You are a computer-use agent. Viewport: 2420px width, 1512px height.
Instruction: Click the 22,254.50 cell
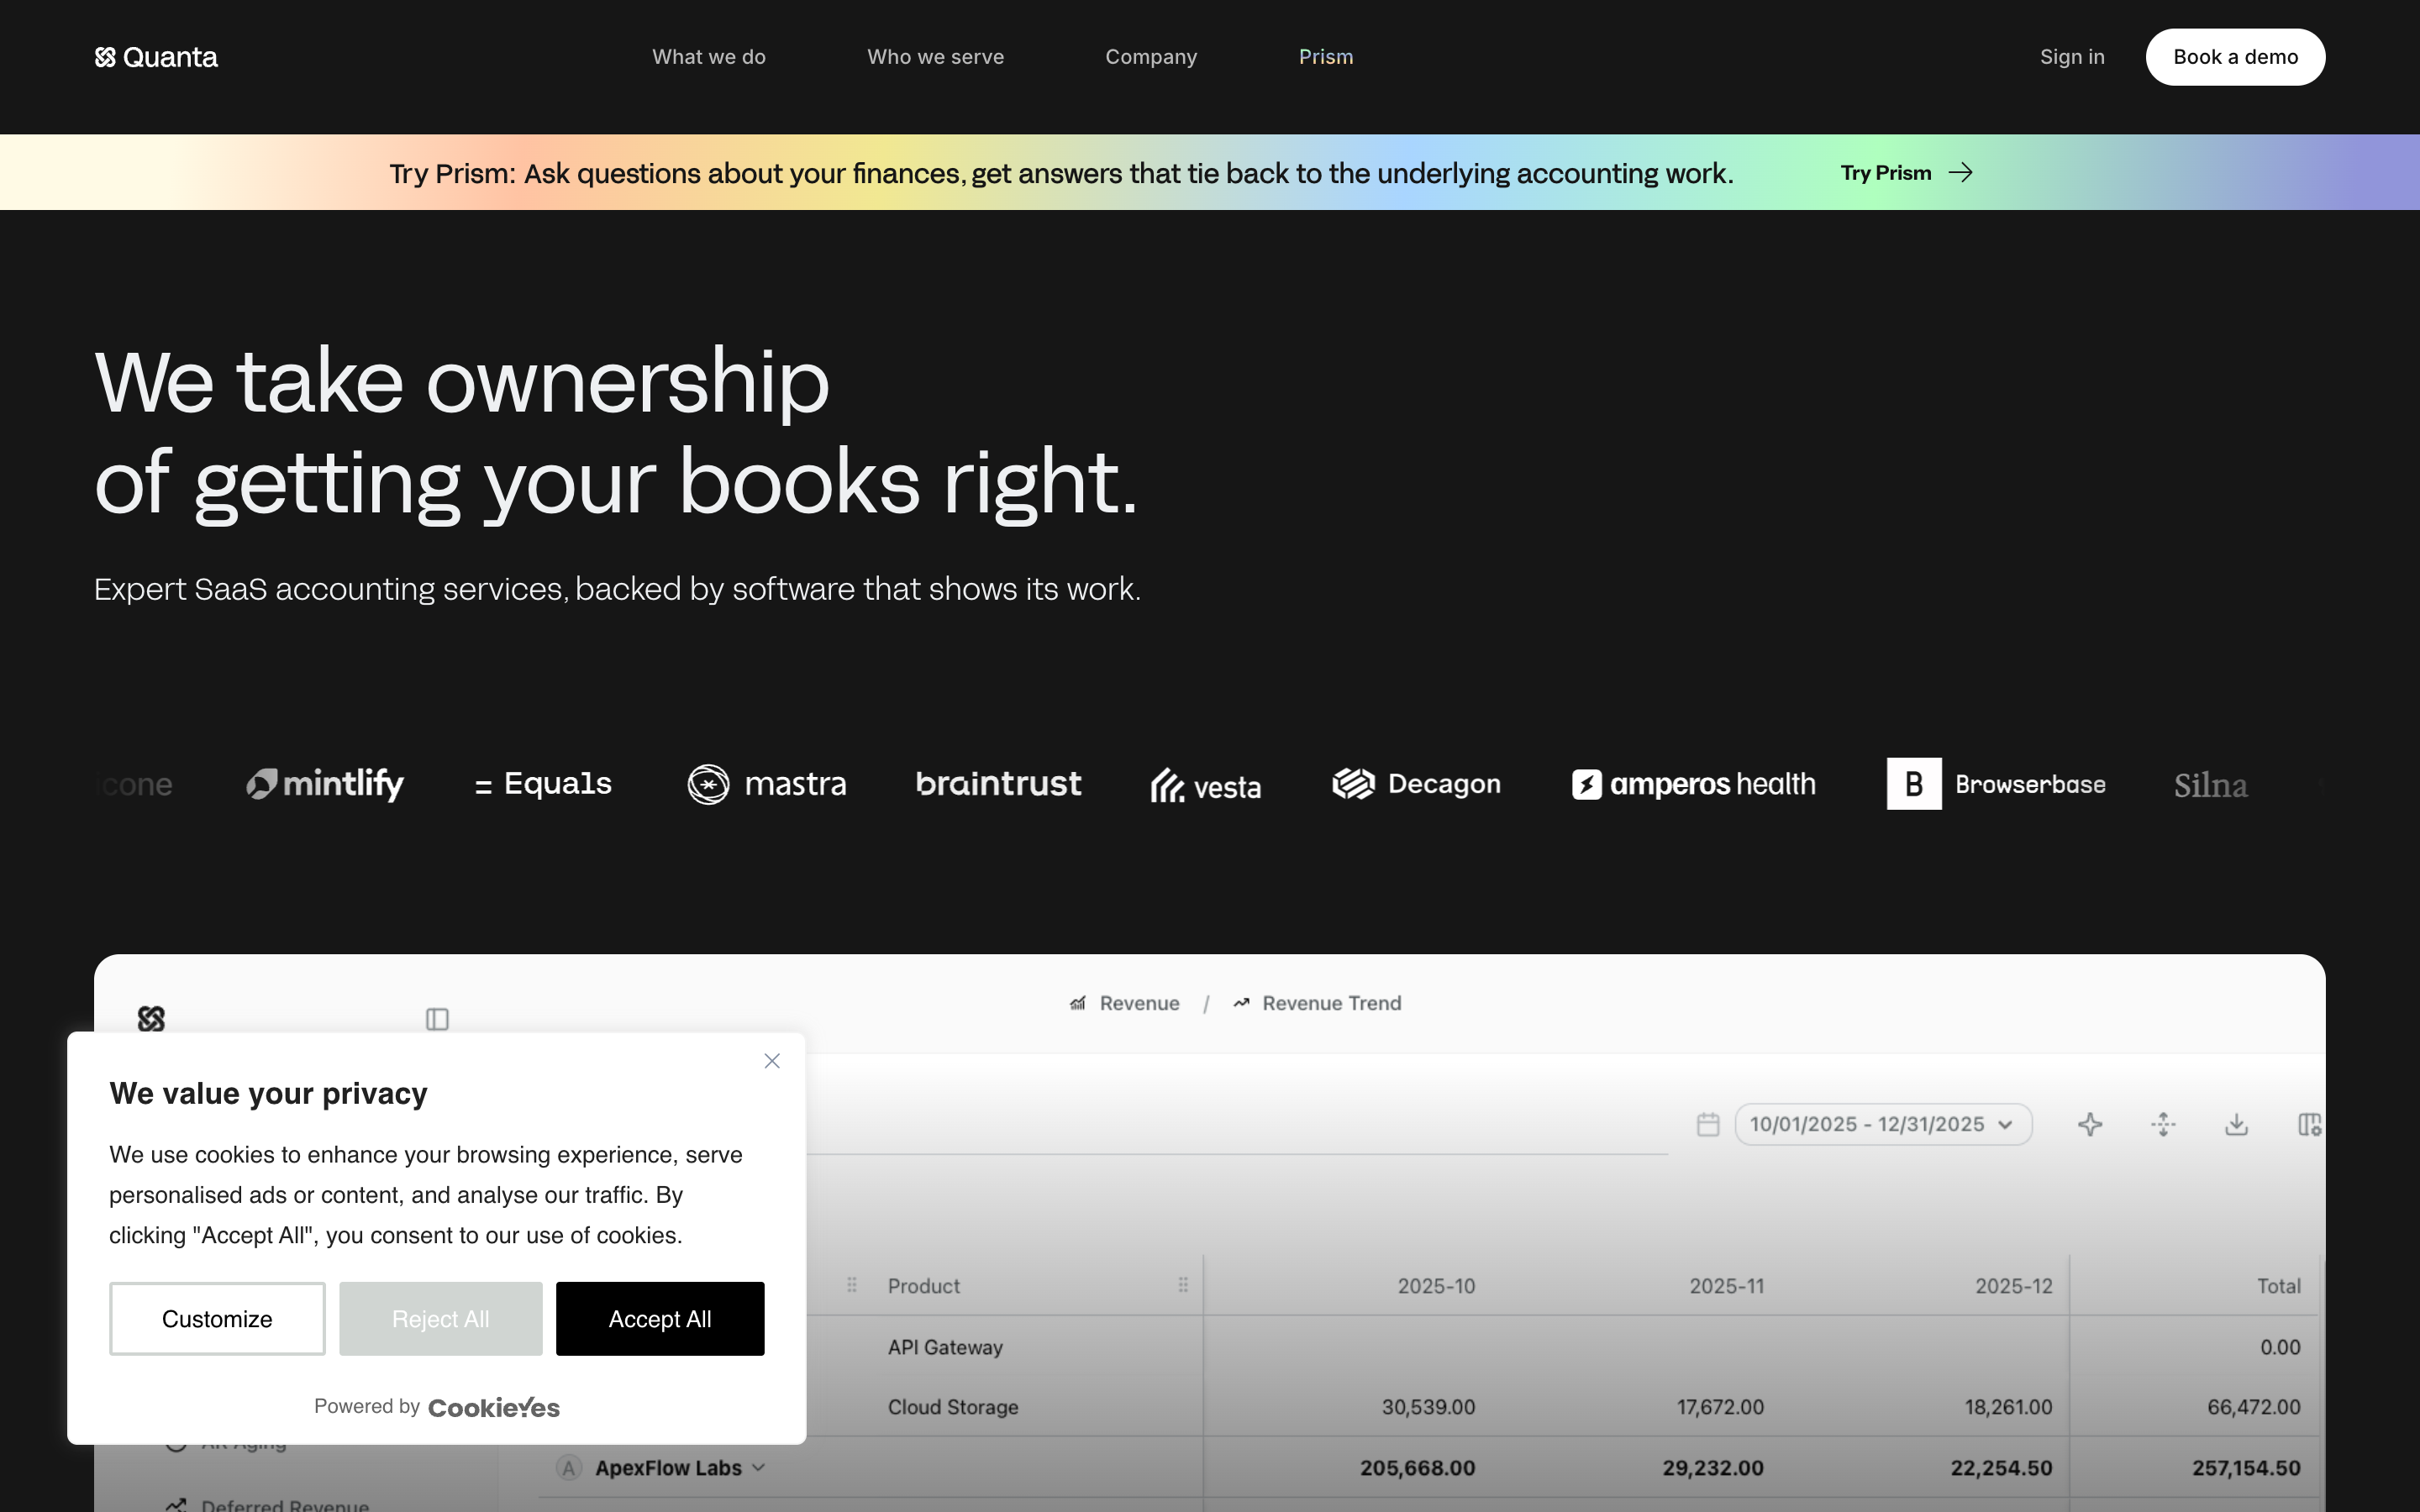tap(2001, 1468)
